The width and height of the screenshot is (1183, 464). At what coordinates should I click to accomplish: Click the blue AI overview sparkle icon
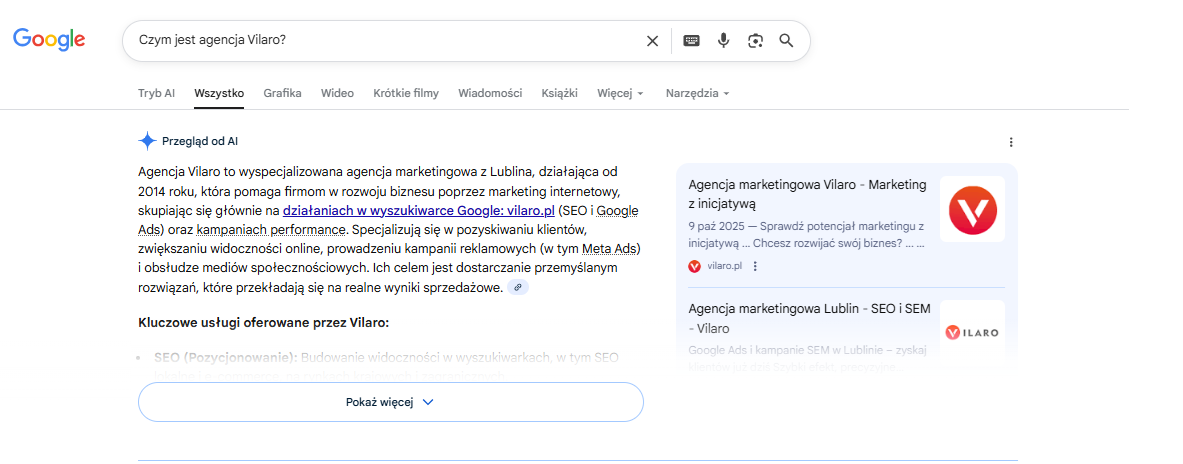click(147, 141)
